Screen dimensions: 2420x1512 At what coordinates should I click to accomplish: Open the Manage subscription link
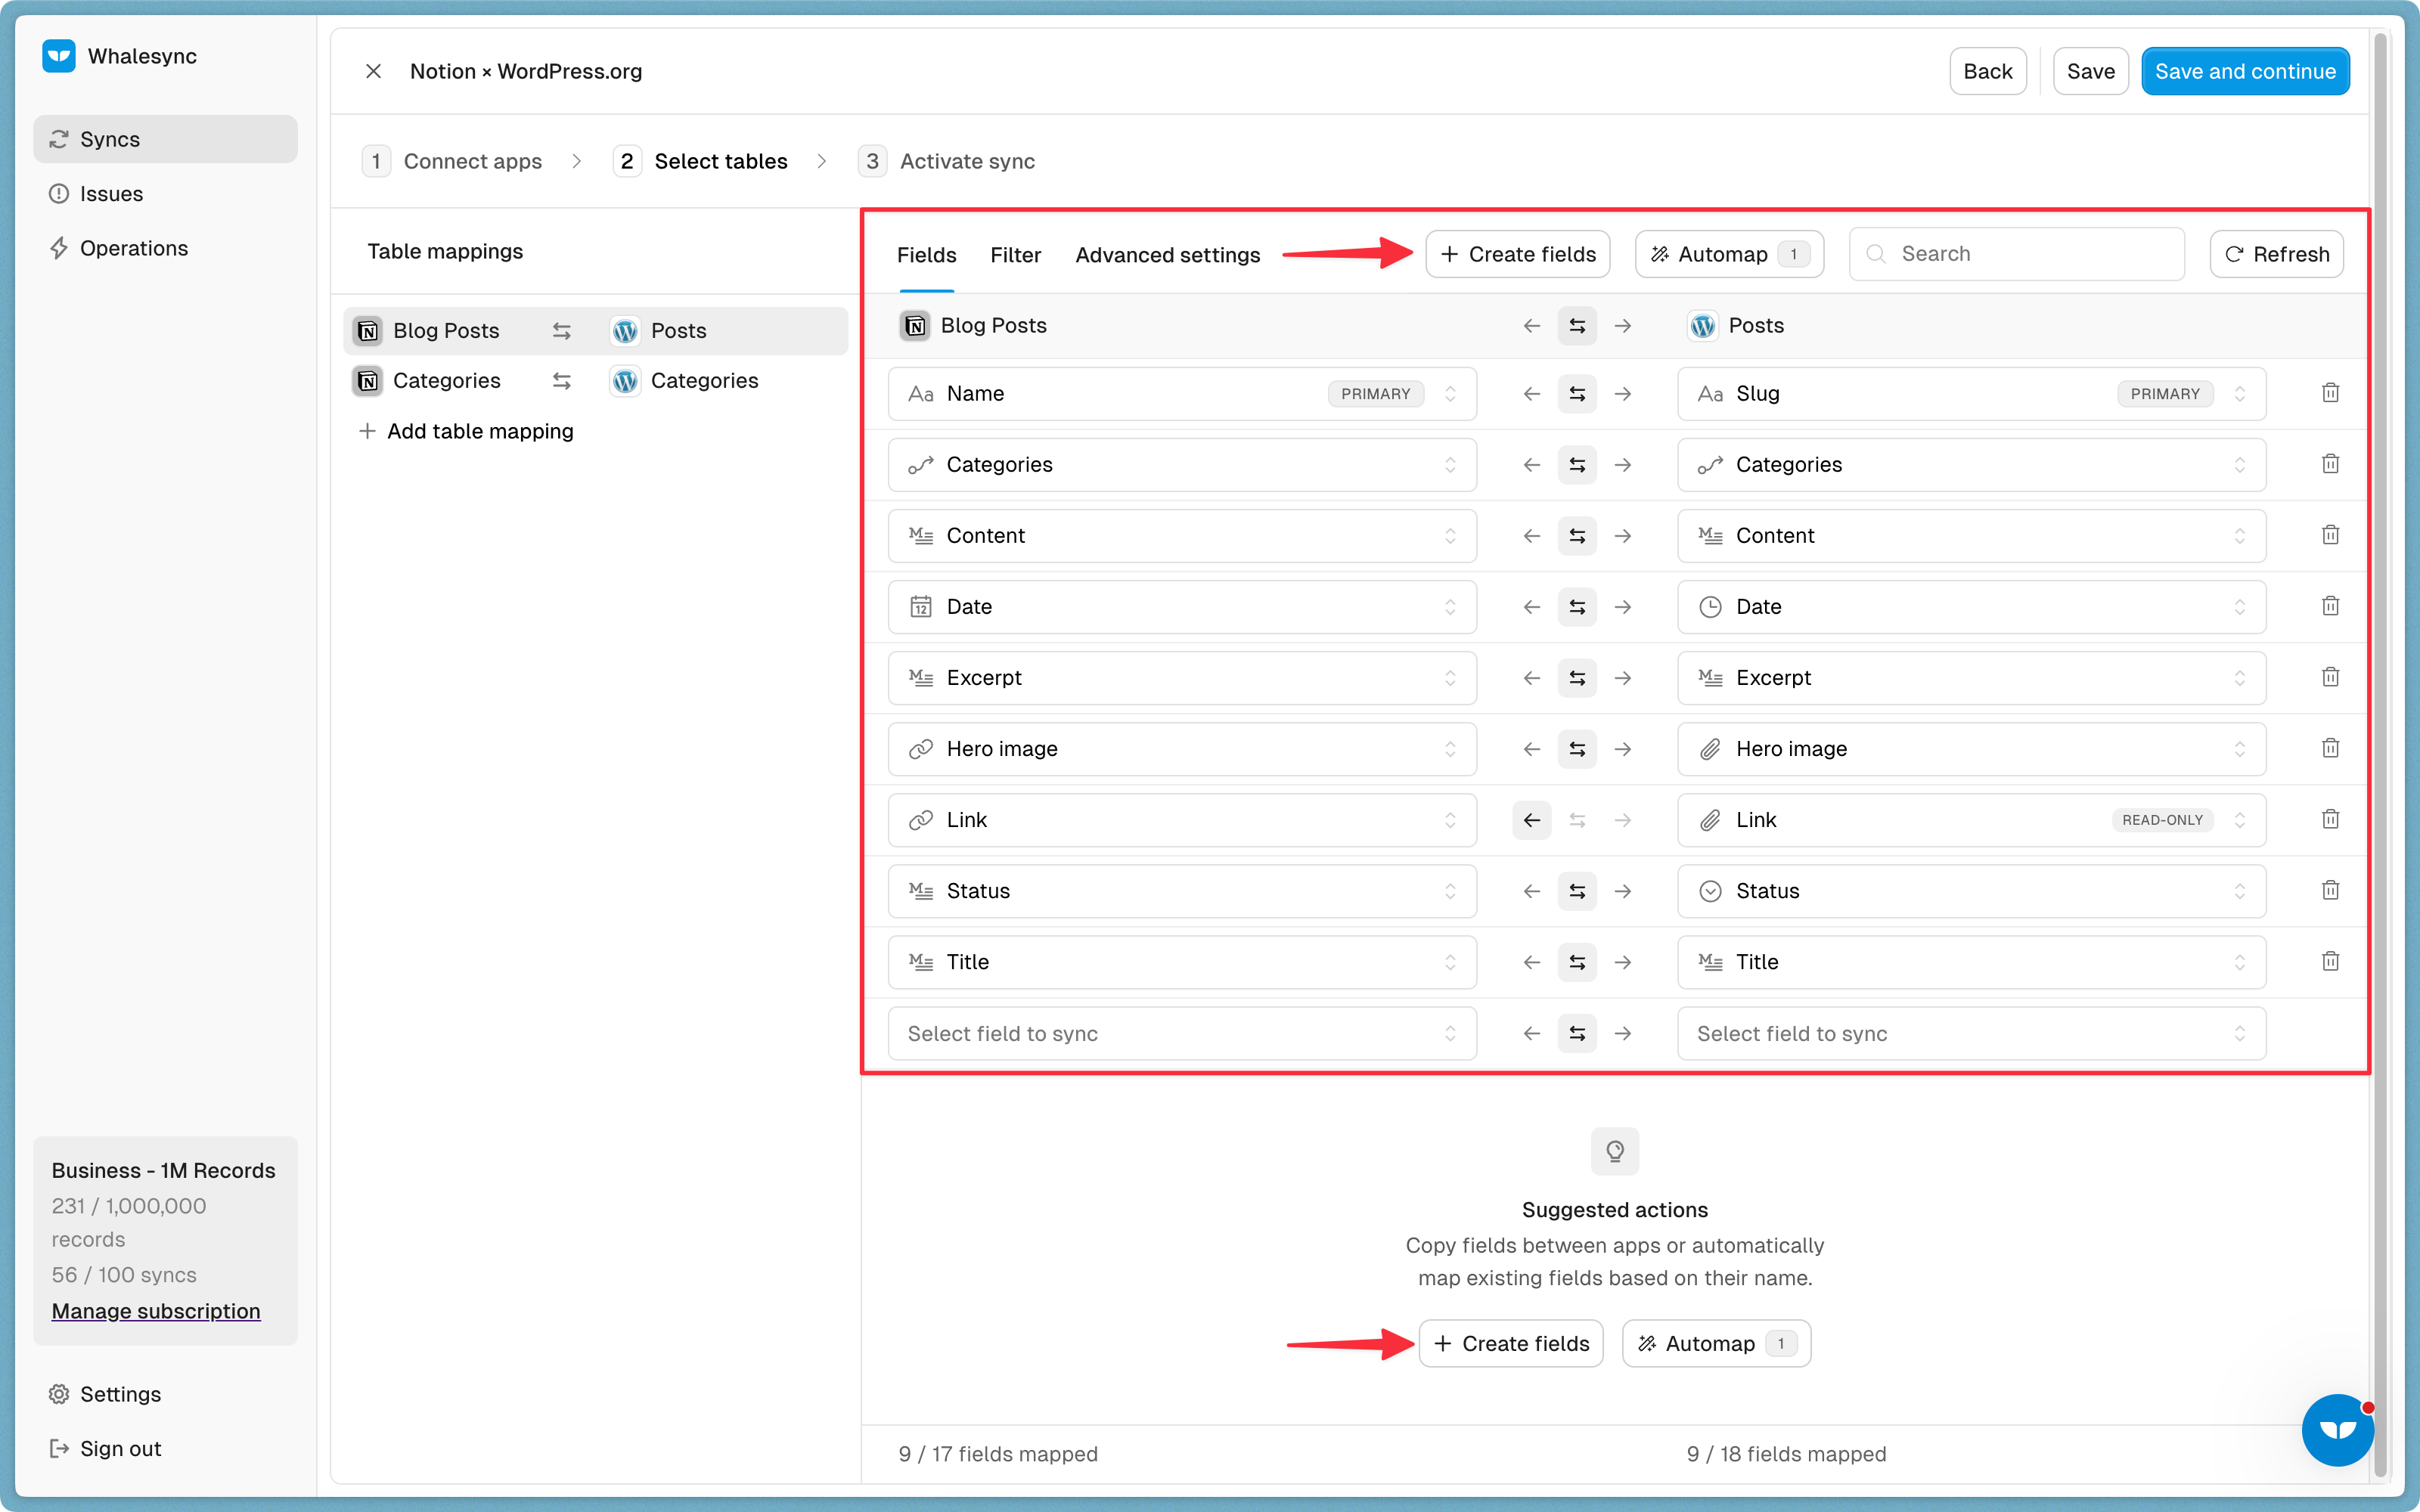[x=156, y=1310]
